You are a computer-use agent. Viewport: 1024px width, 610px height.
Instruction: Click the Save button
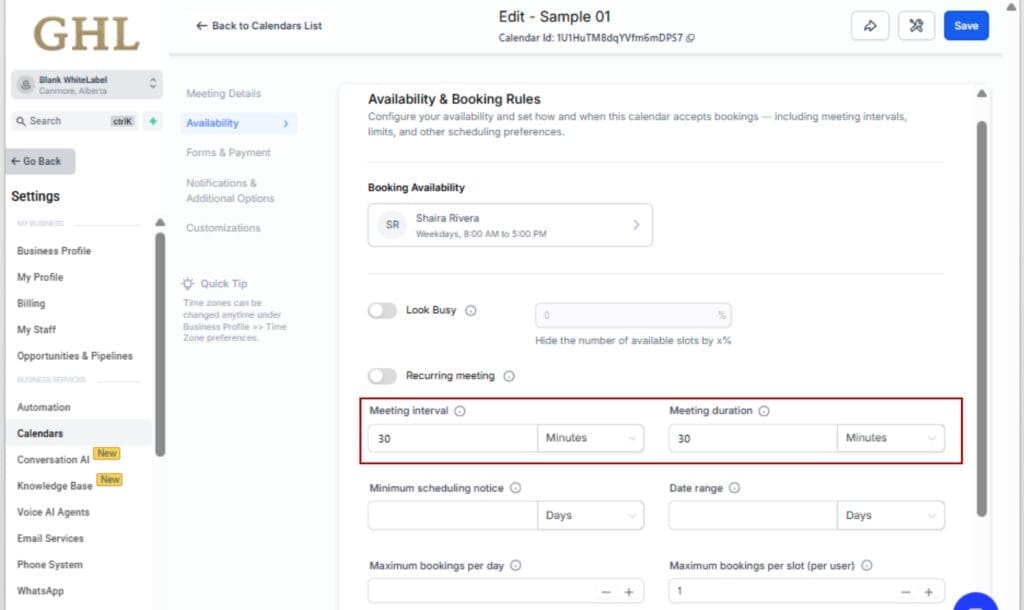965,25
